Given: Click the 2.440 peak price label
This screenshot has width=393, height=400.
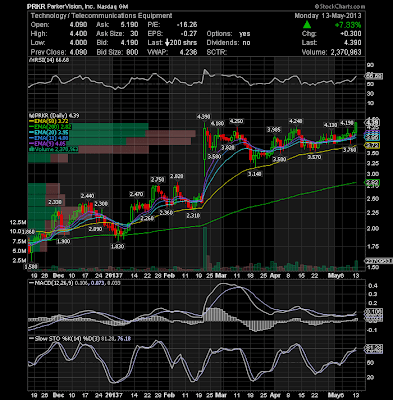Looking at the screenshot, I should 87,196.
